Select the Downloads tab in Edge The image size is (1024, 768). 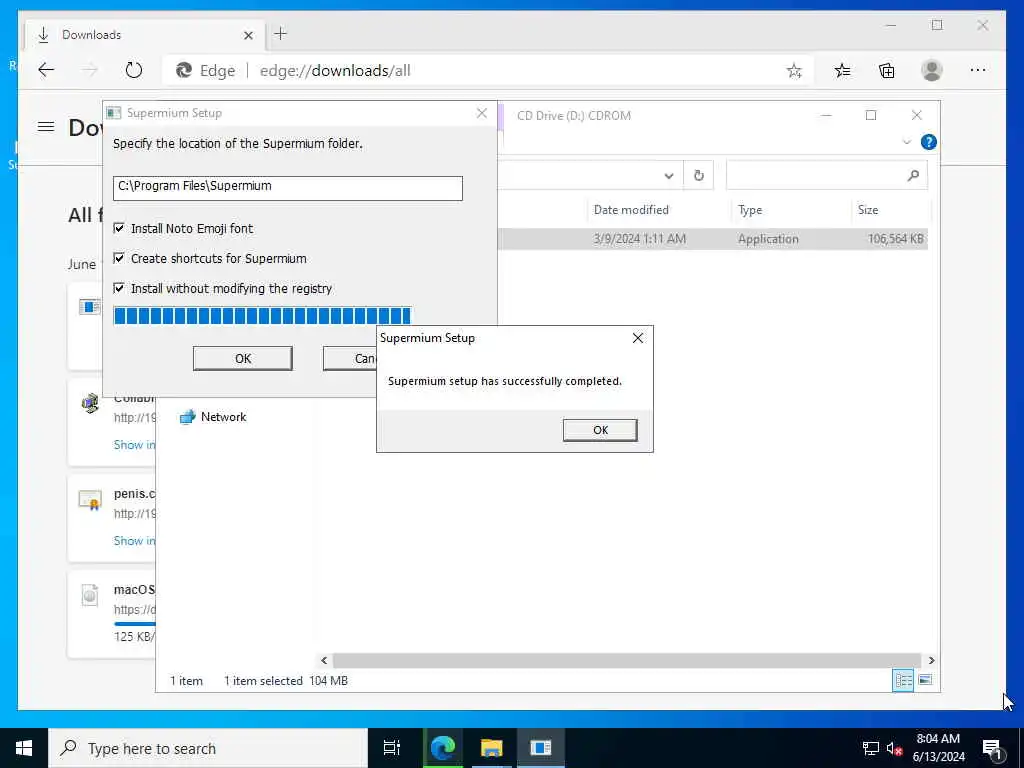(x=145, y=35)
